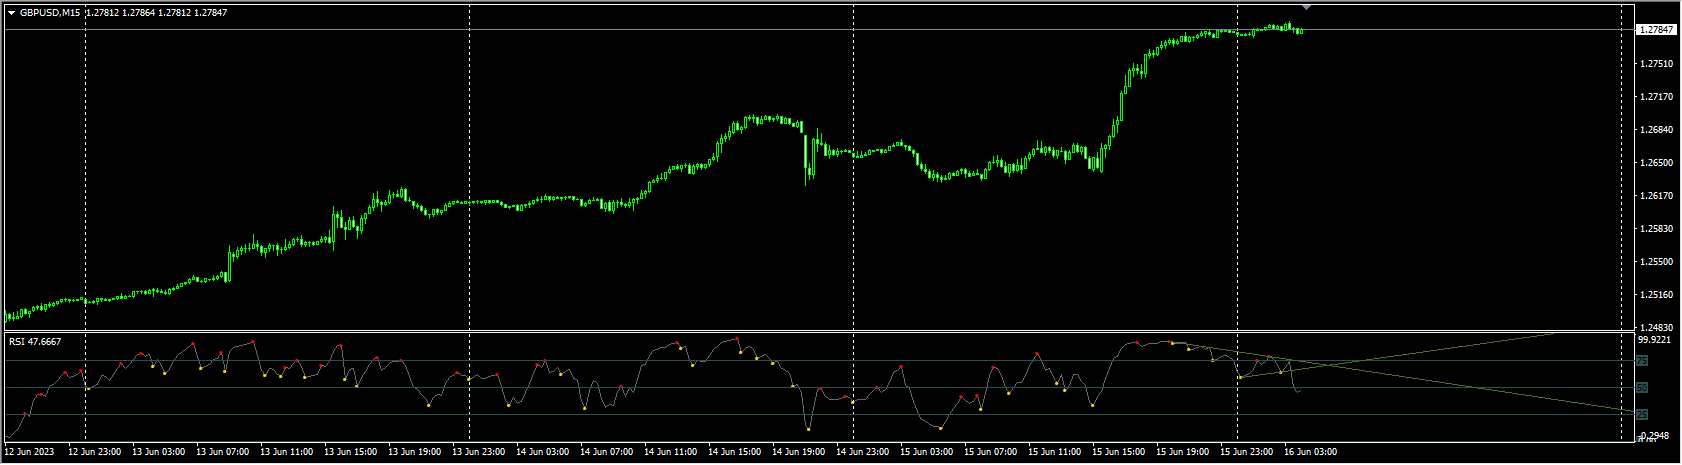Click the 15 Jun 11:00 time label

click(x=1055, y=453)
